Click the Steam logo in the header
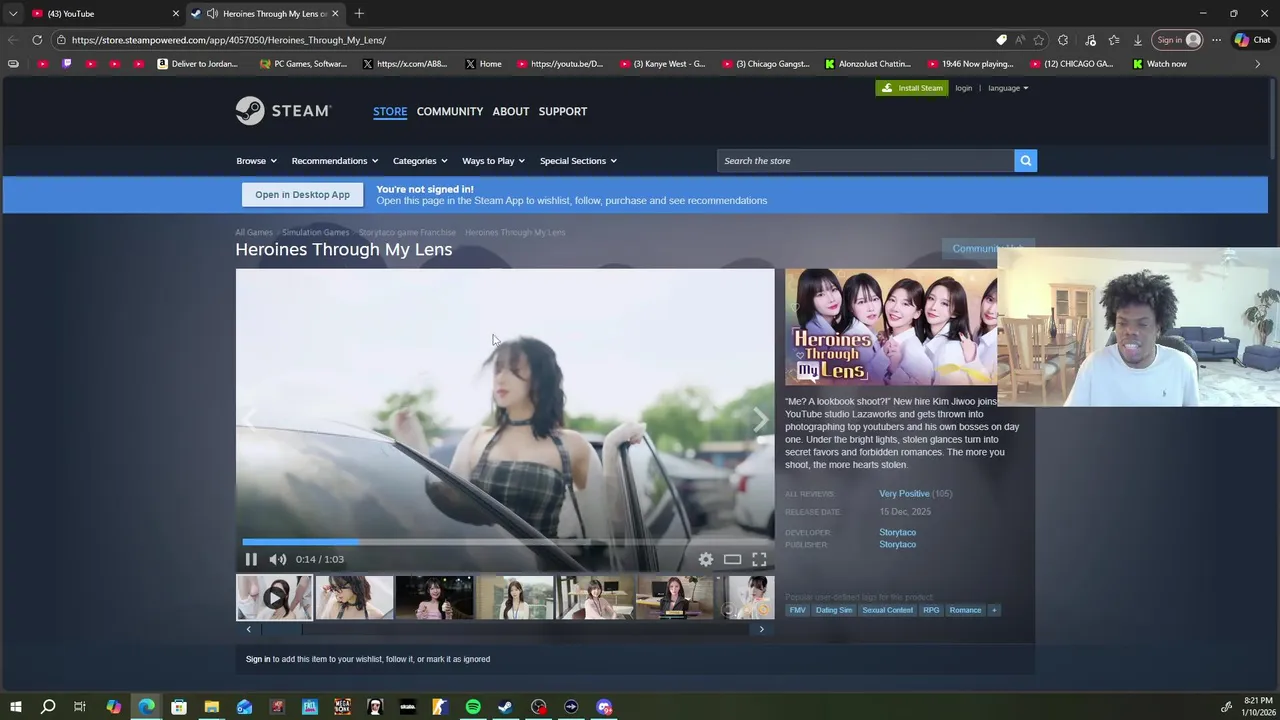 pyautogui.click(x=283, y=110)
